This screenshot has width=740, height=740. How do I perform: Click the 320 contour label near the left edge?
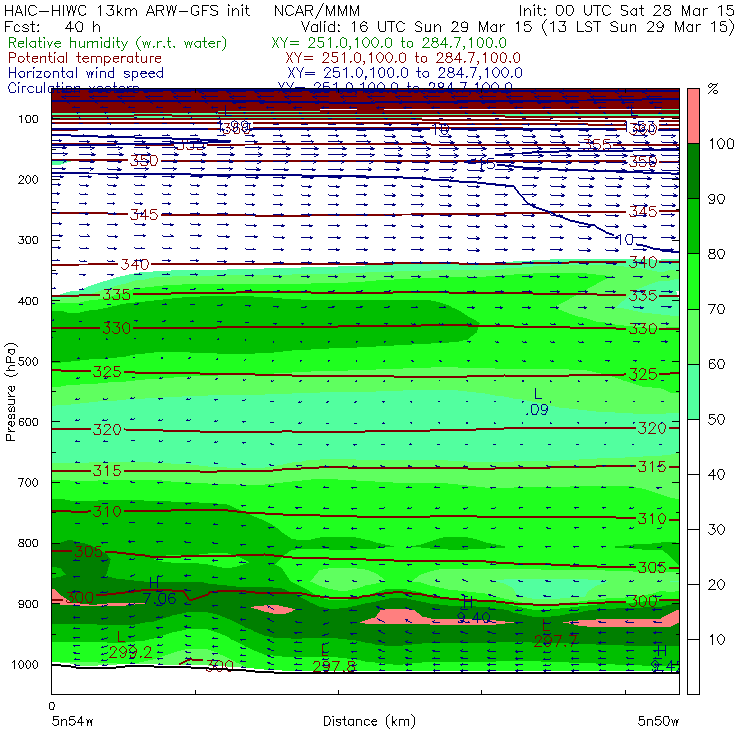[107, 429]
